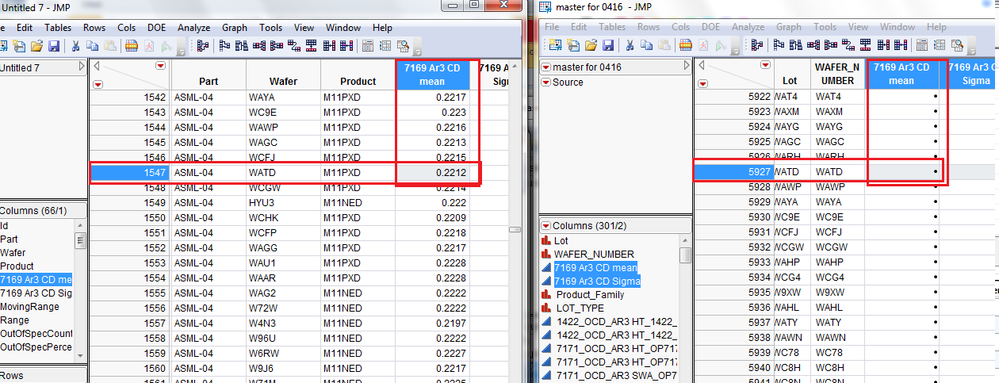Screen dimensions: 999x383
Task: Open Columns (301/2) red triangle menu
Action: pos(546,226)
